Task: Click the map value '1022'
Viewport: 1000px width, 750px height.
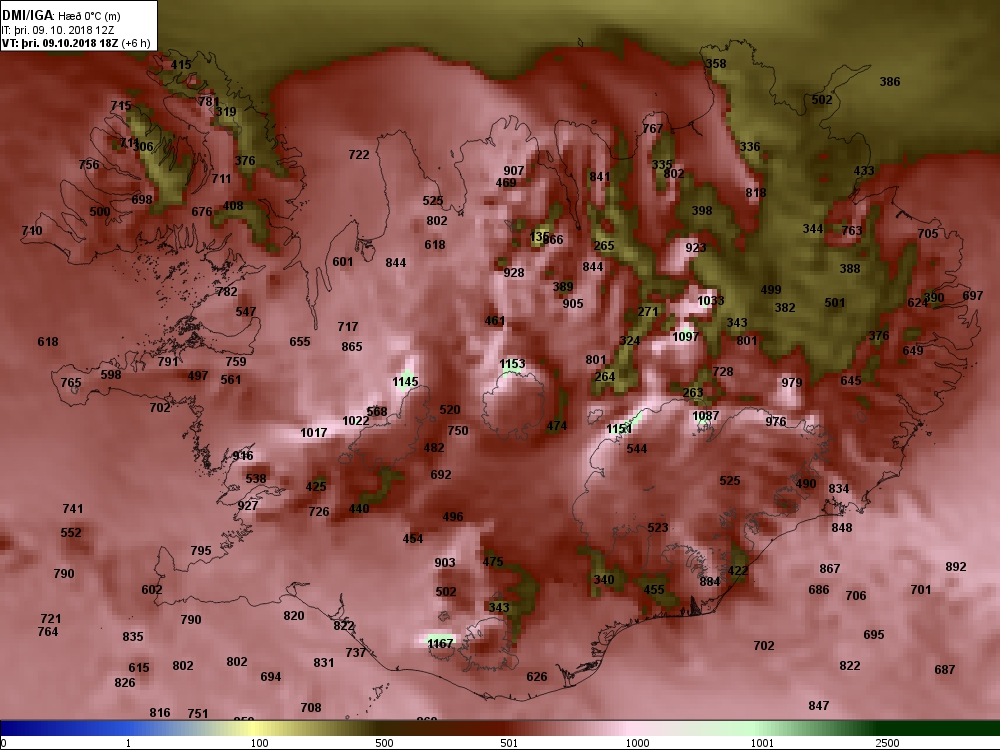Action: tap(356, 421)
